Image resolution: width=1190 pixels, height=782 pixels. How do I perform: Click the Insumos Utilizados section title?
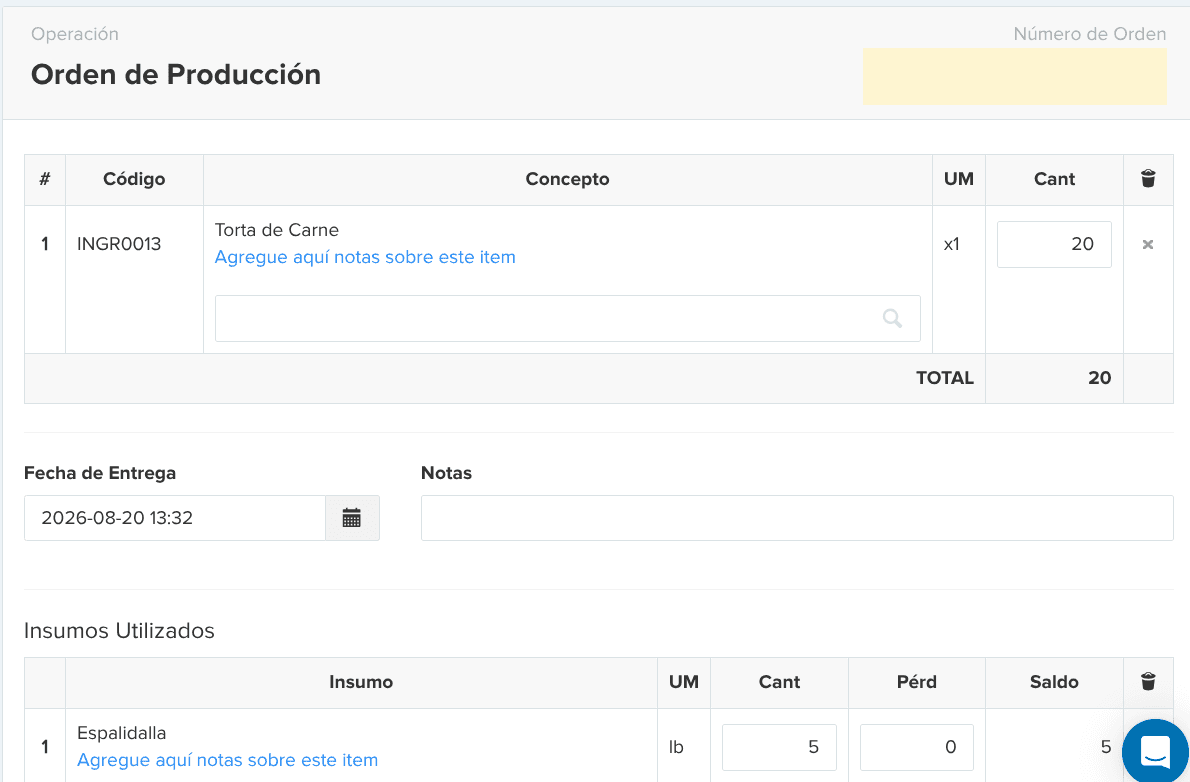click(119, 631)
